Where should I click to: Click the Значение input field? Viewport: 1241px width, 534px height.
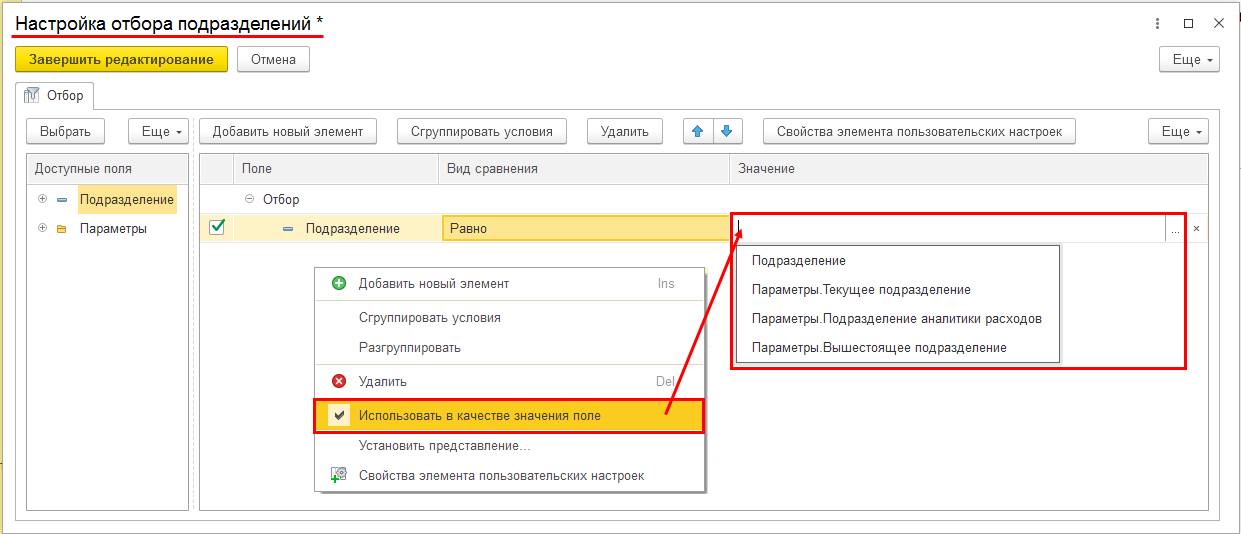pyautogui.click(x=948, y=228)
